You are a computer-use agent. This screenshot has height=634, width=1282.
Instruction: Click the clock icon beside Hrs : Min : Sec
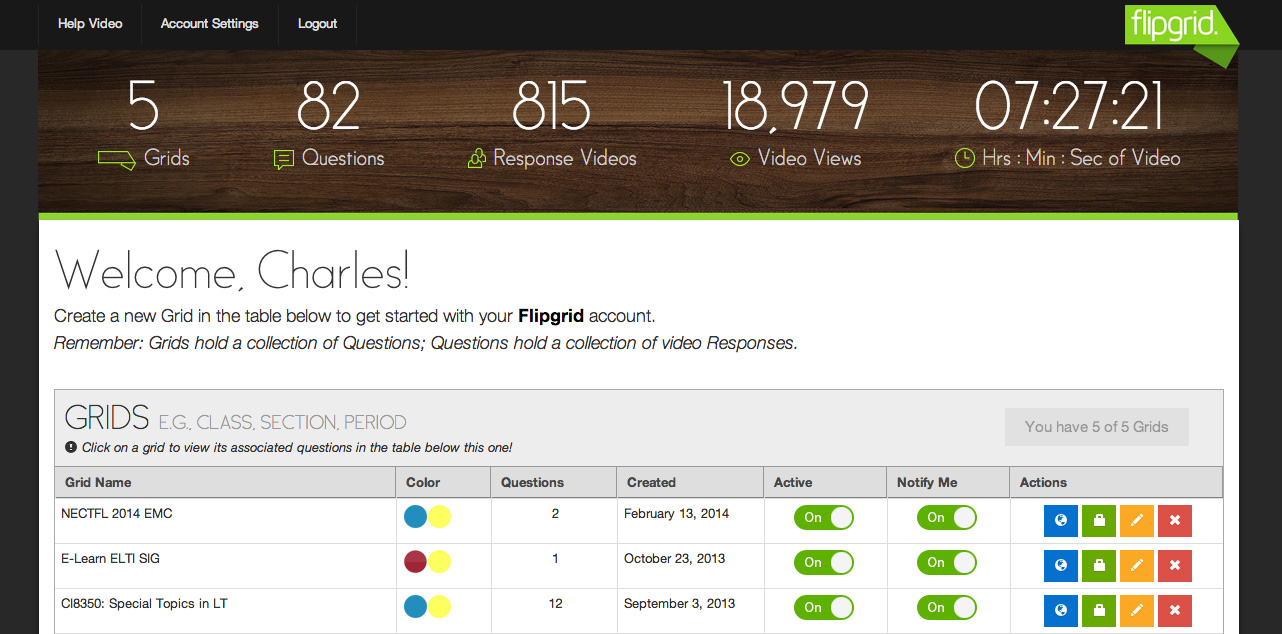click(x=965, y=158)
